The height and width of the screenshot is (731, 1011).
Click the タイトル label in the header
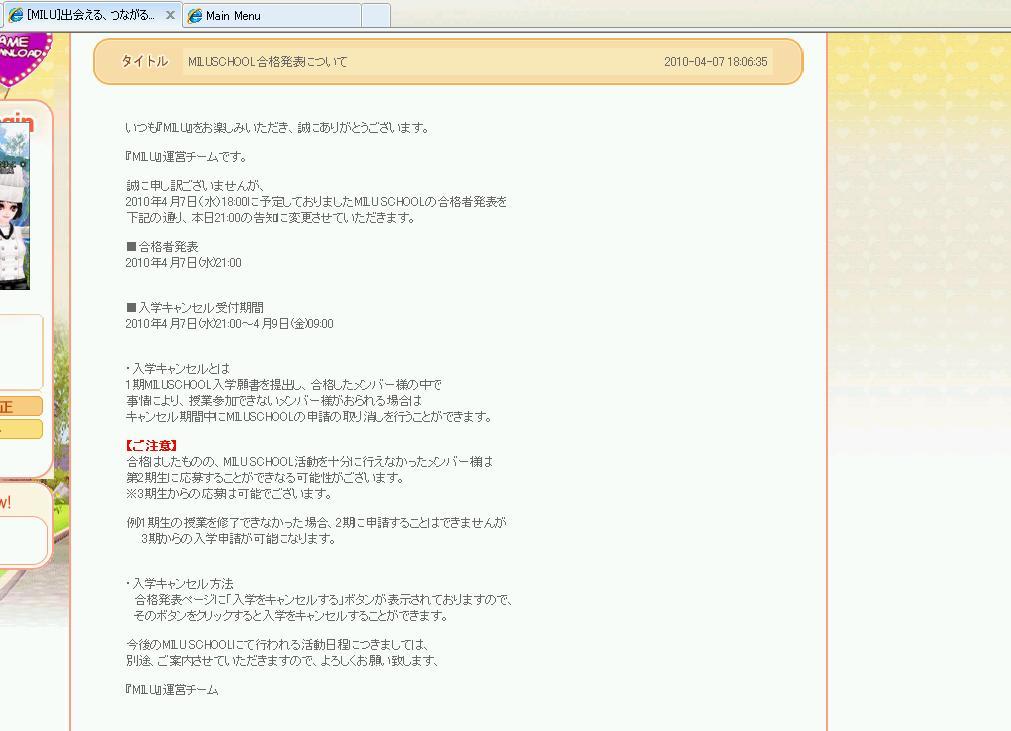tap(145, 62)
